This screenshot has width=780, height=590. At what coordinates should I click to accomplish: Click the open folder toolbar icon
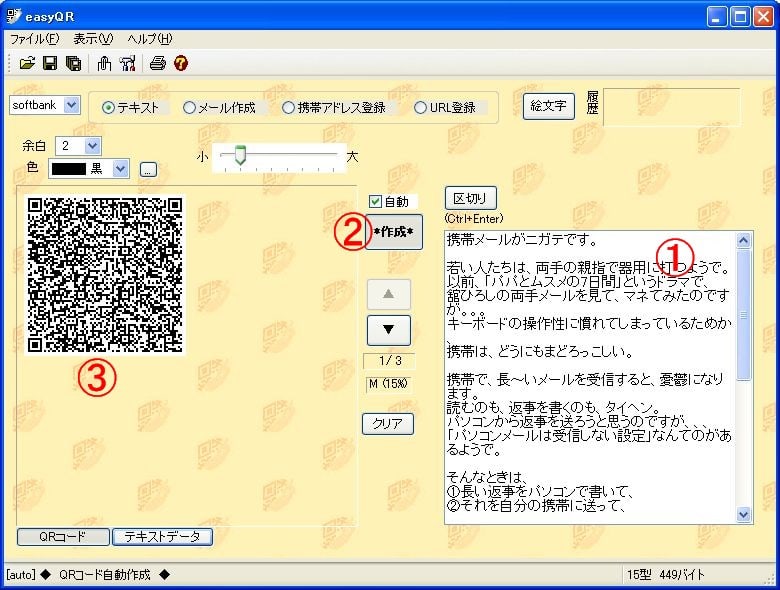pyautogui.click(x=27, y=64)
